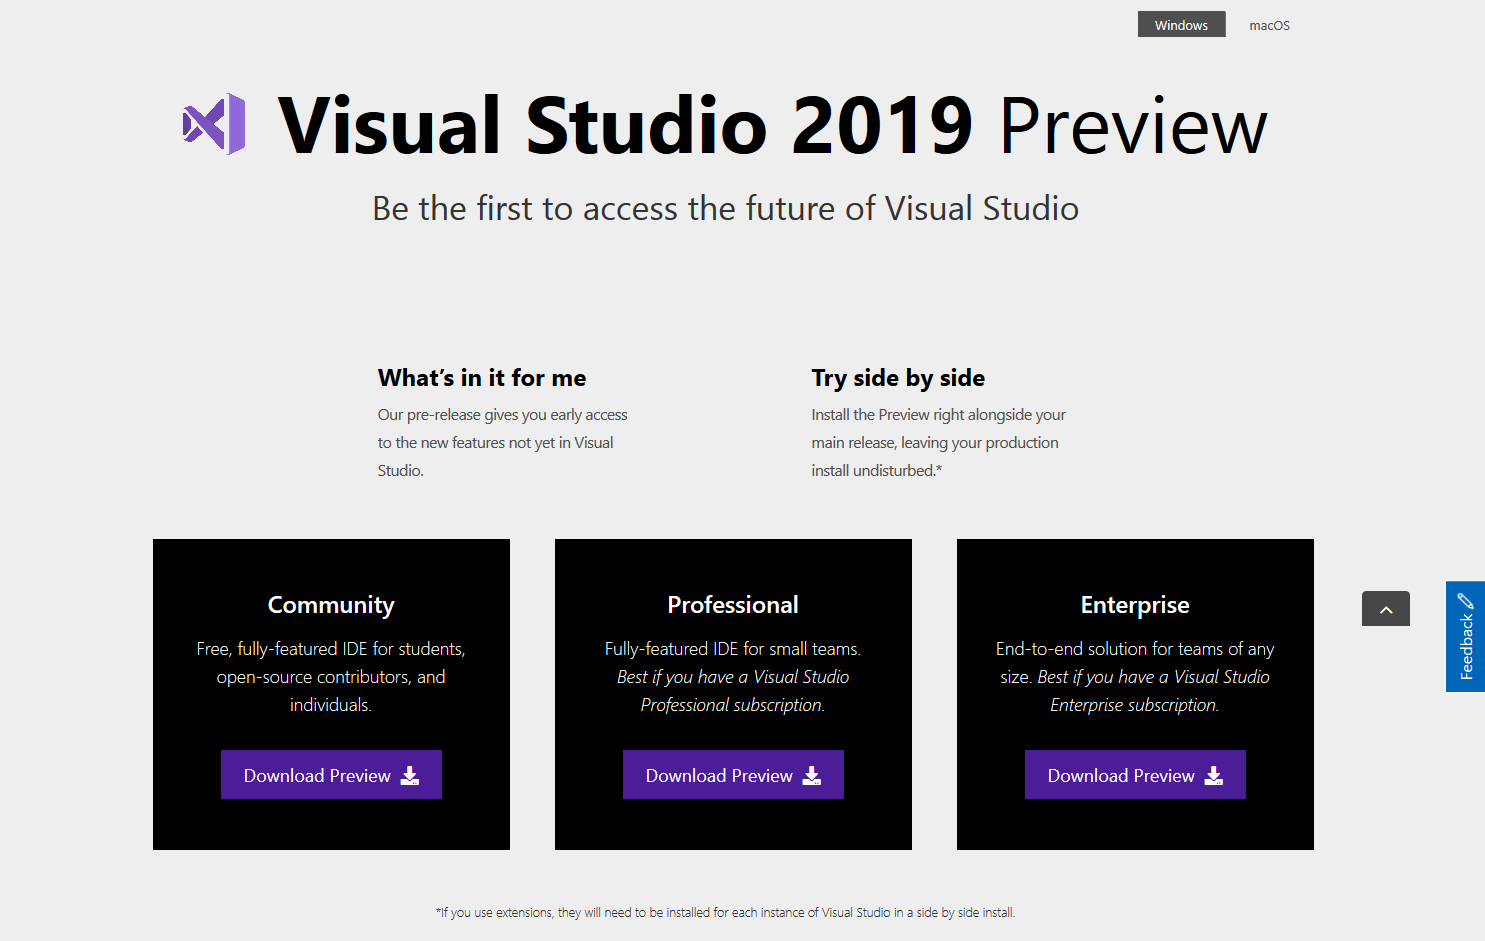Click the Community download arrow icon
This screenshot has width=1485, height=941.
(410, 775)
